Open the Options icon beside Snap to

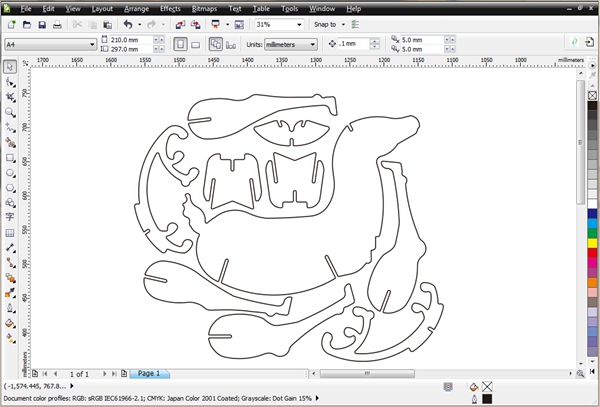coord(355,24)
